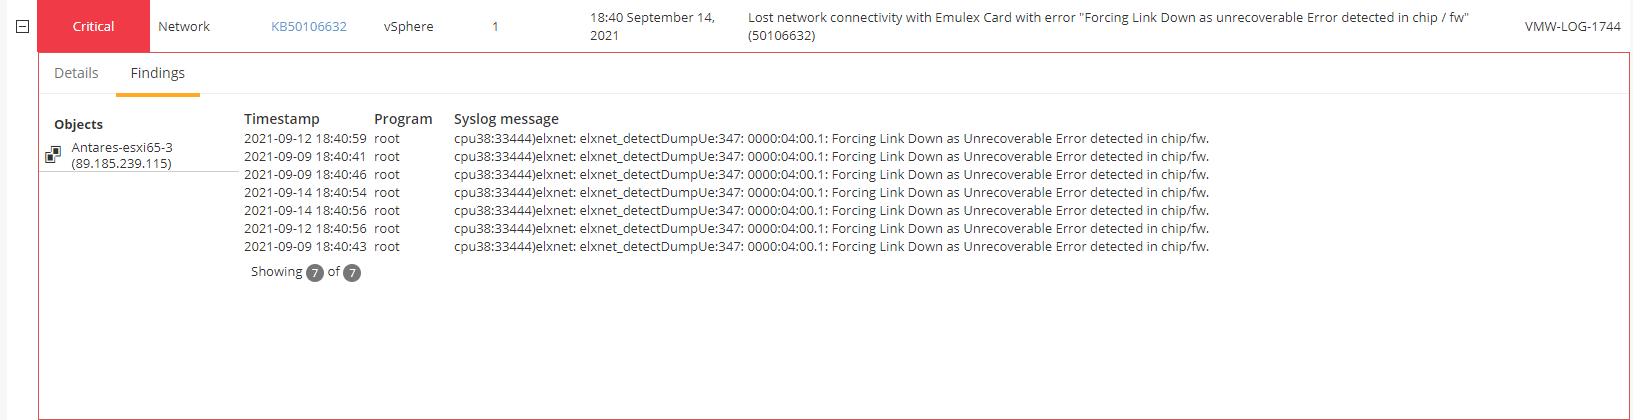Click the syslog message for 2021-09-09 18:40:43
Screen dimensions: 1633x420
click(831, 247)
